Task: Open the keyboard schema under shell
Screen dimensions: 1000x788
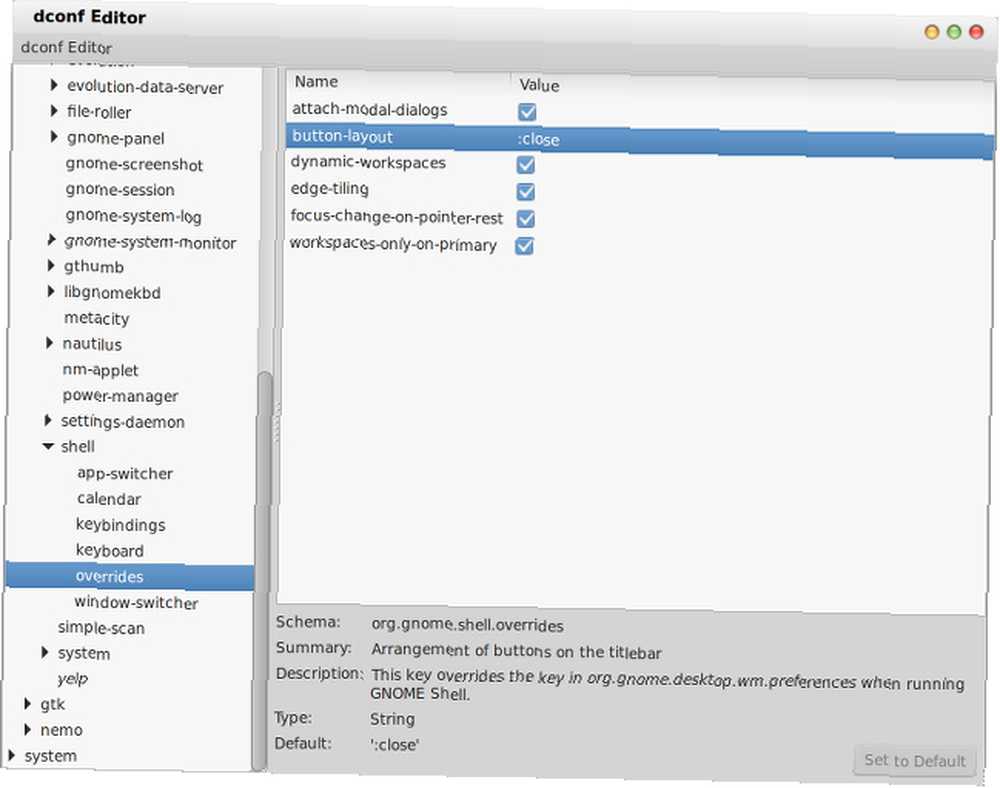Action: 110,551
